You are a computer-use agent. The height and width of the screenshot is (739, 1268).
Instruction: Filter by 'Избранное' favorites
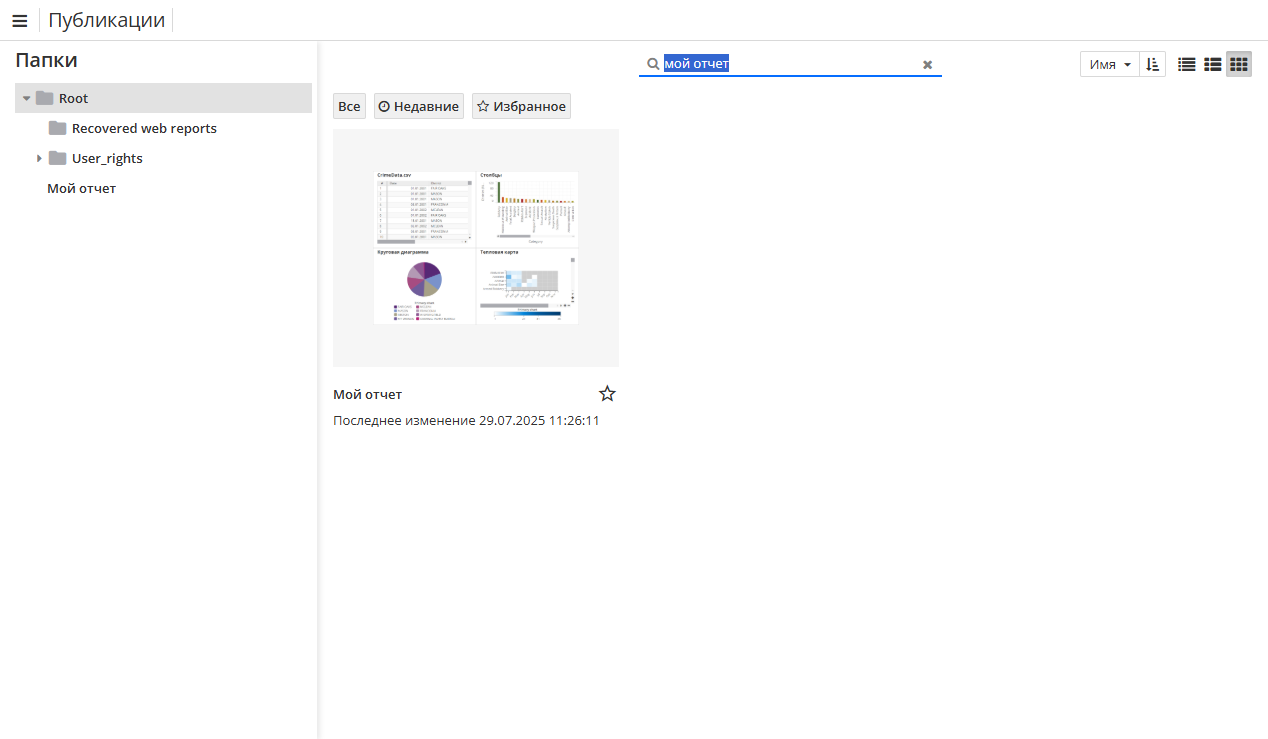(x=521, y=106)
